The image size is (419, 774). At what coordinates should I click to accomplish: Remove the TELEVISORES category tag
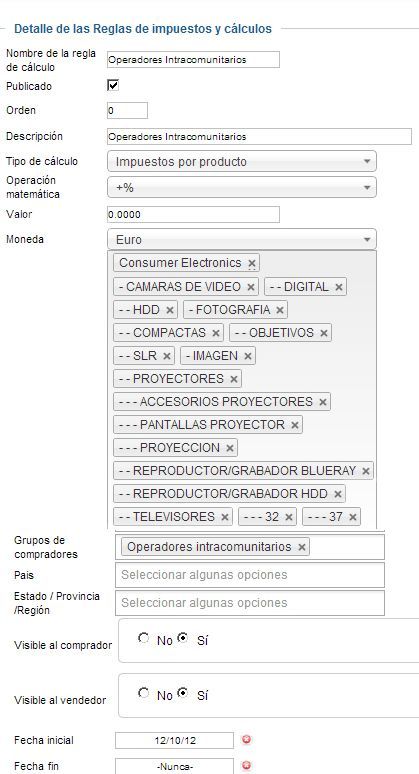point(225,517)
